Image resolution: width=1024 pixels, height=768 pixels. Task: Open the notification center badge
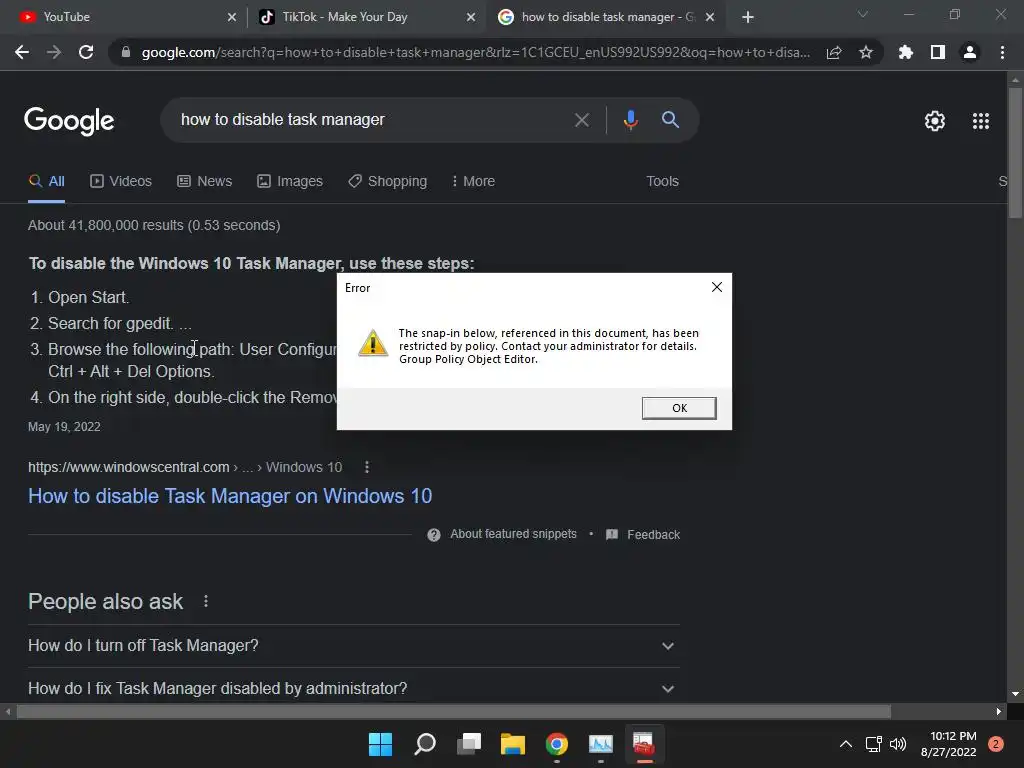[996, 744]
